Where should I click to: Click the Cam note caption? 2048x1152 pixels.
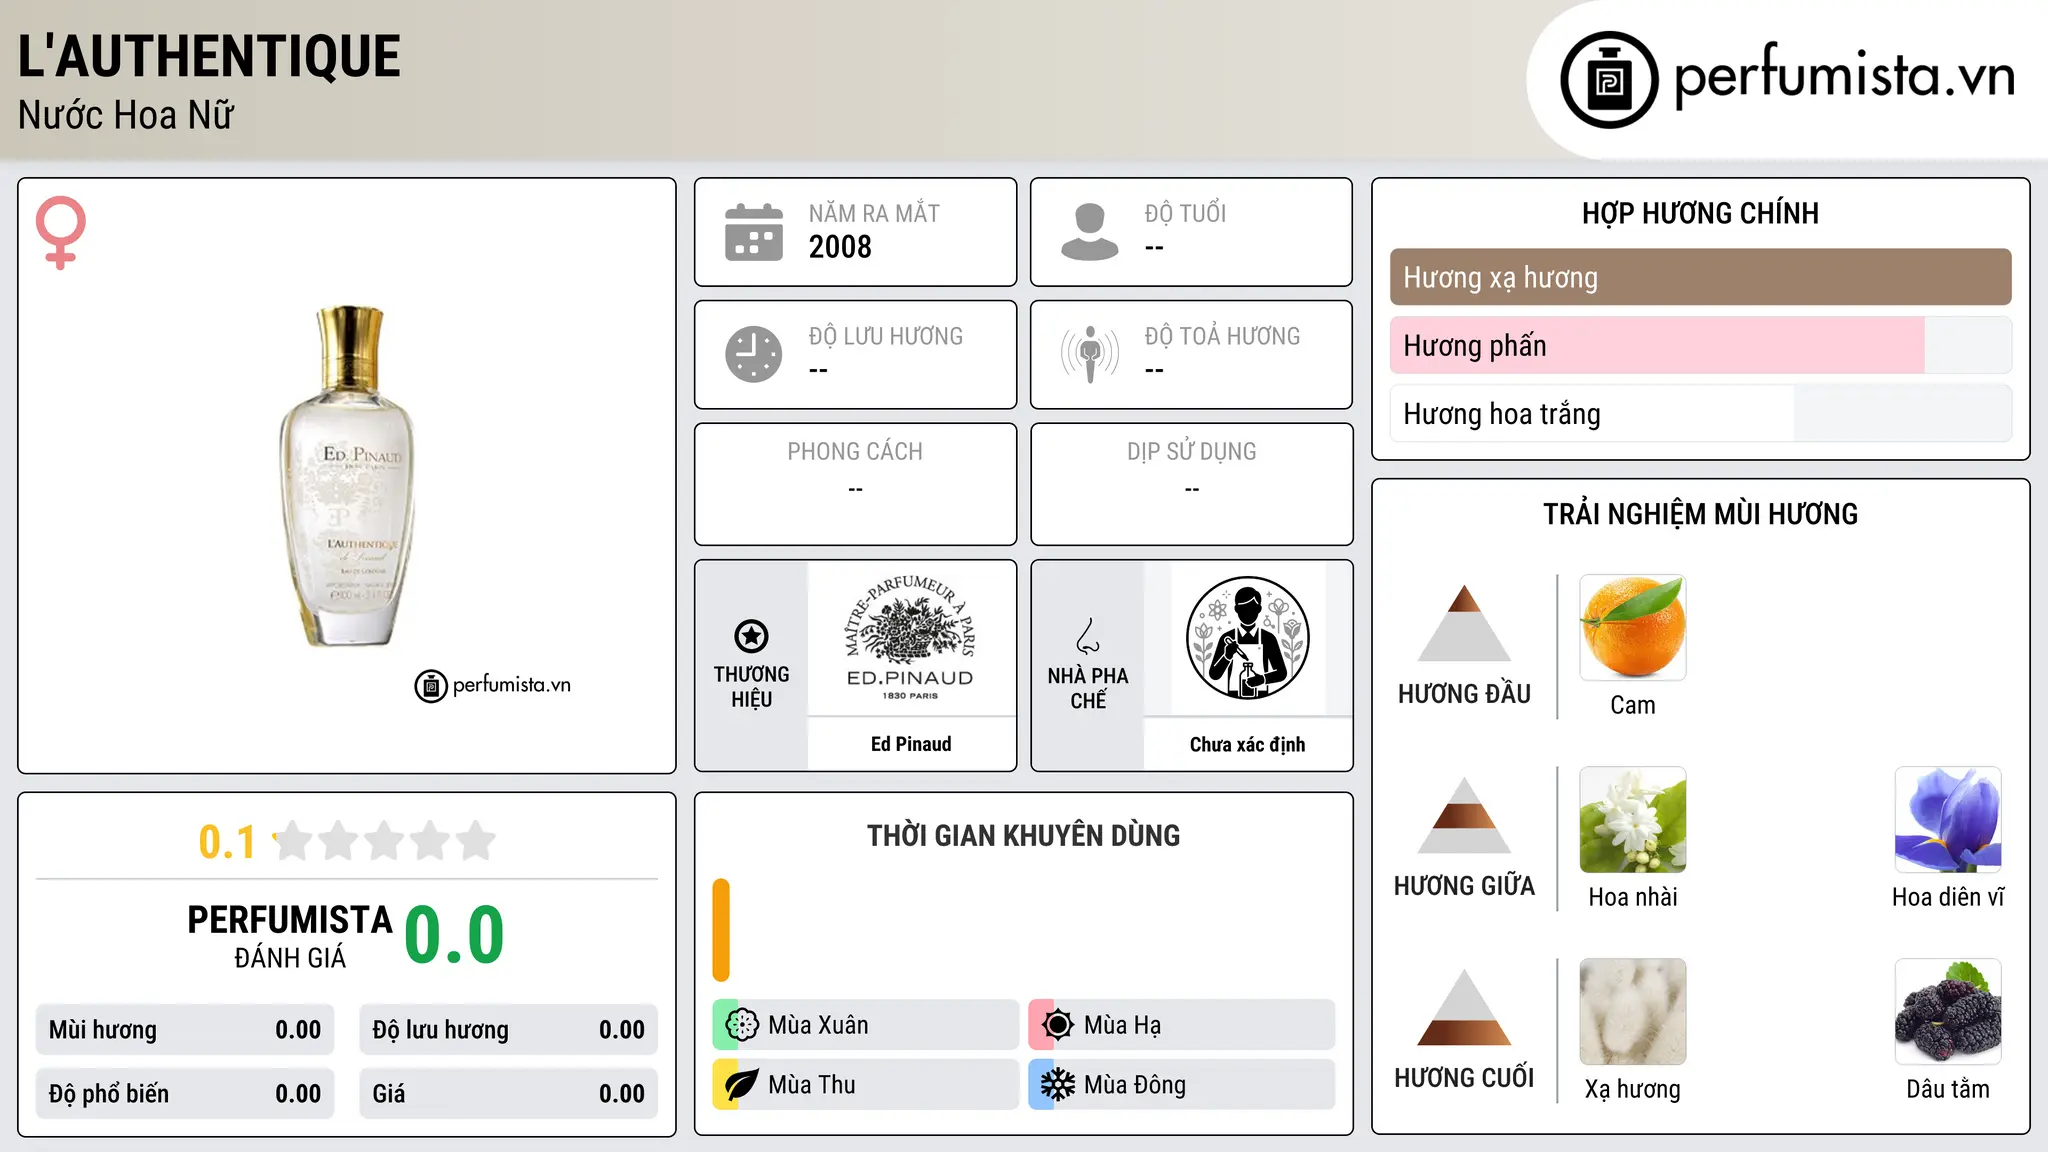(1633, 705)
